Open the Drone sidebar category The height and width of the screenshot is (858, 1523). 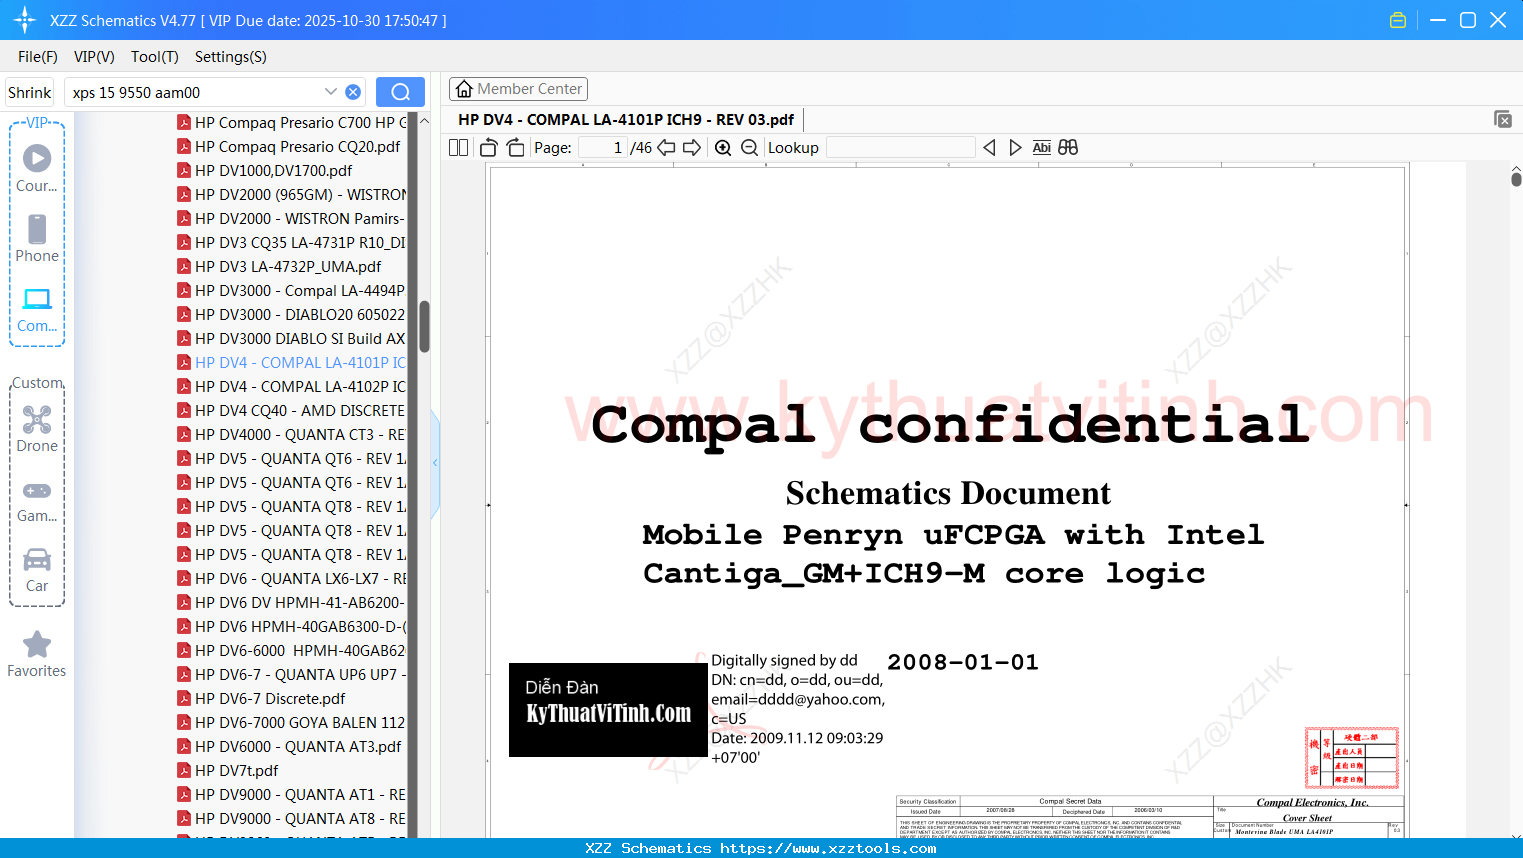coord(37,428)
